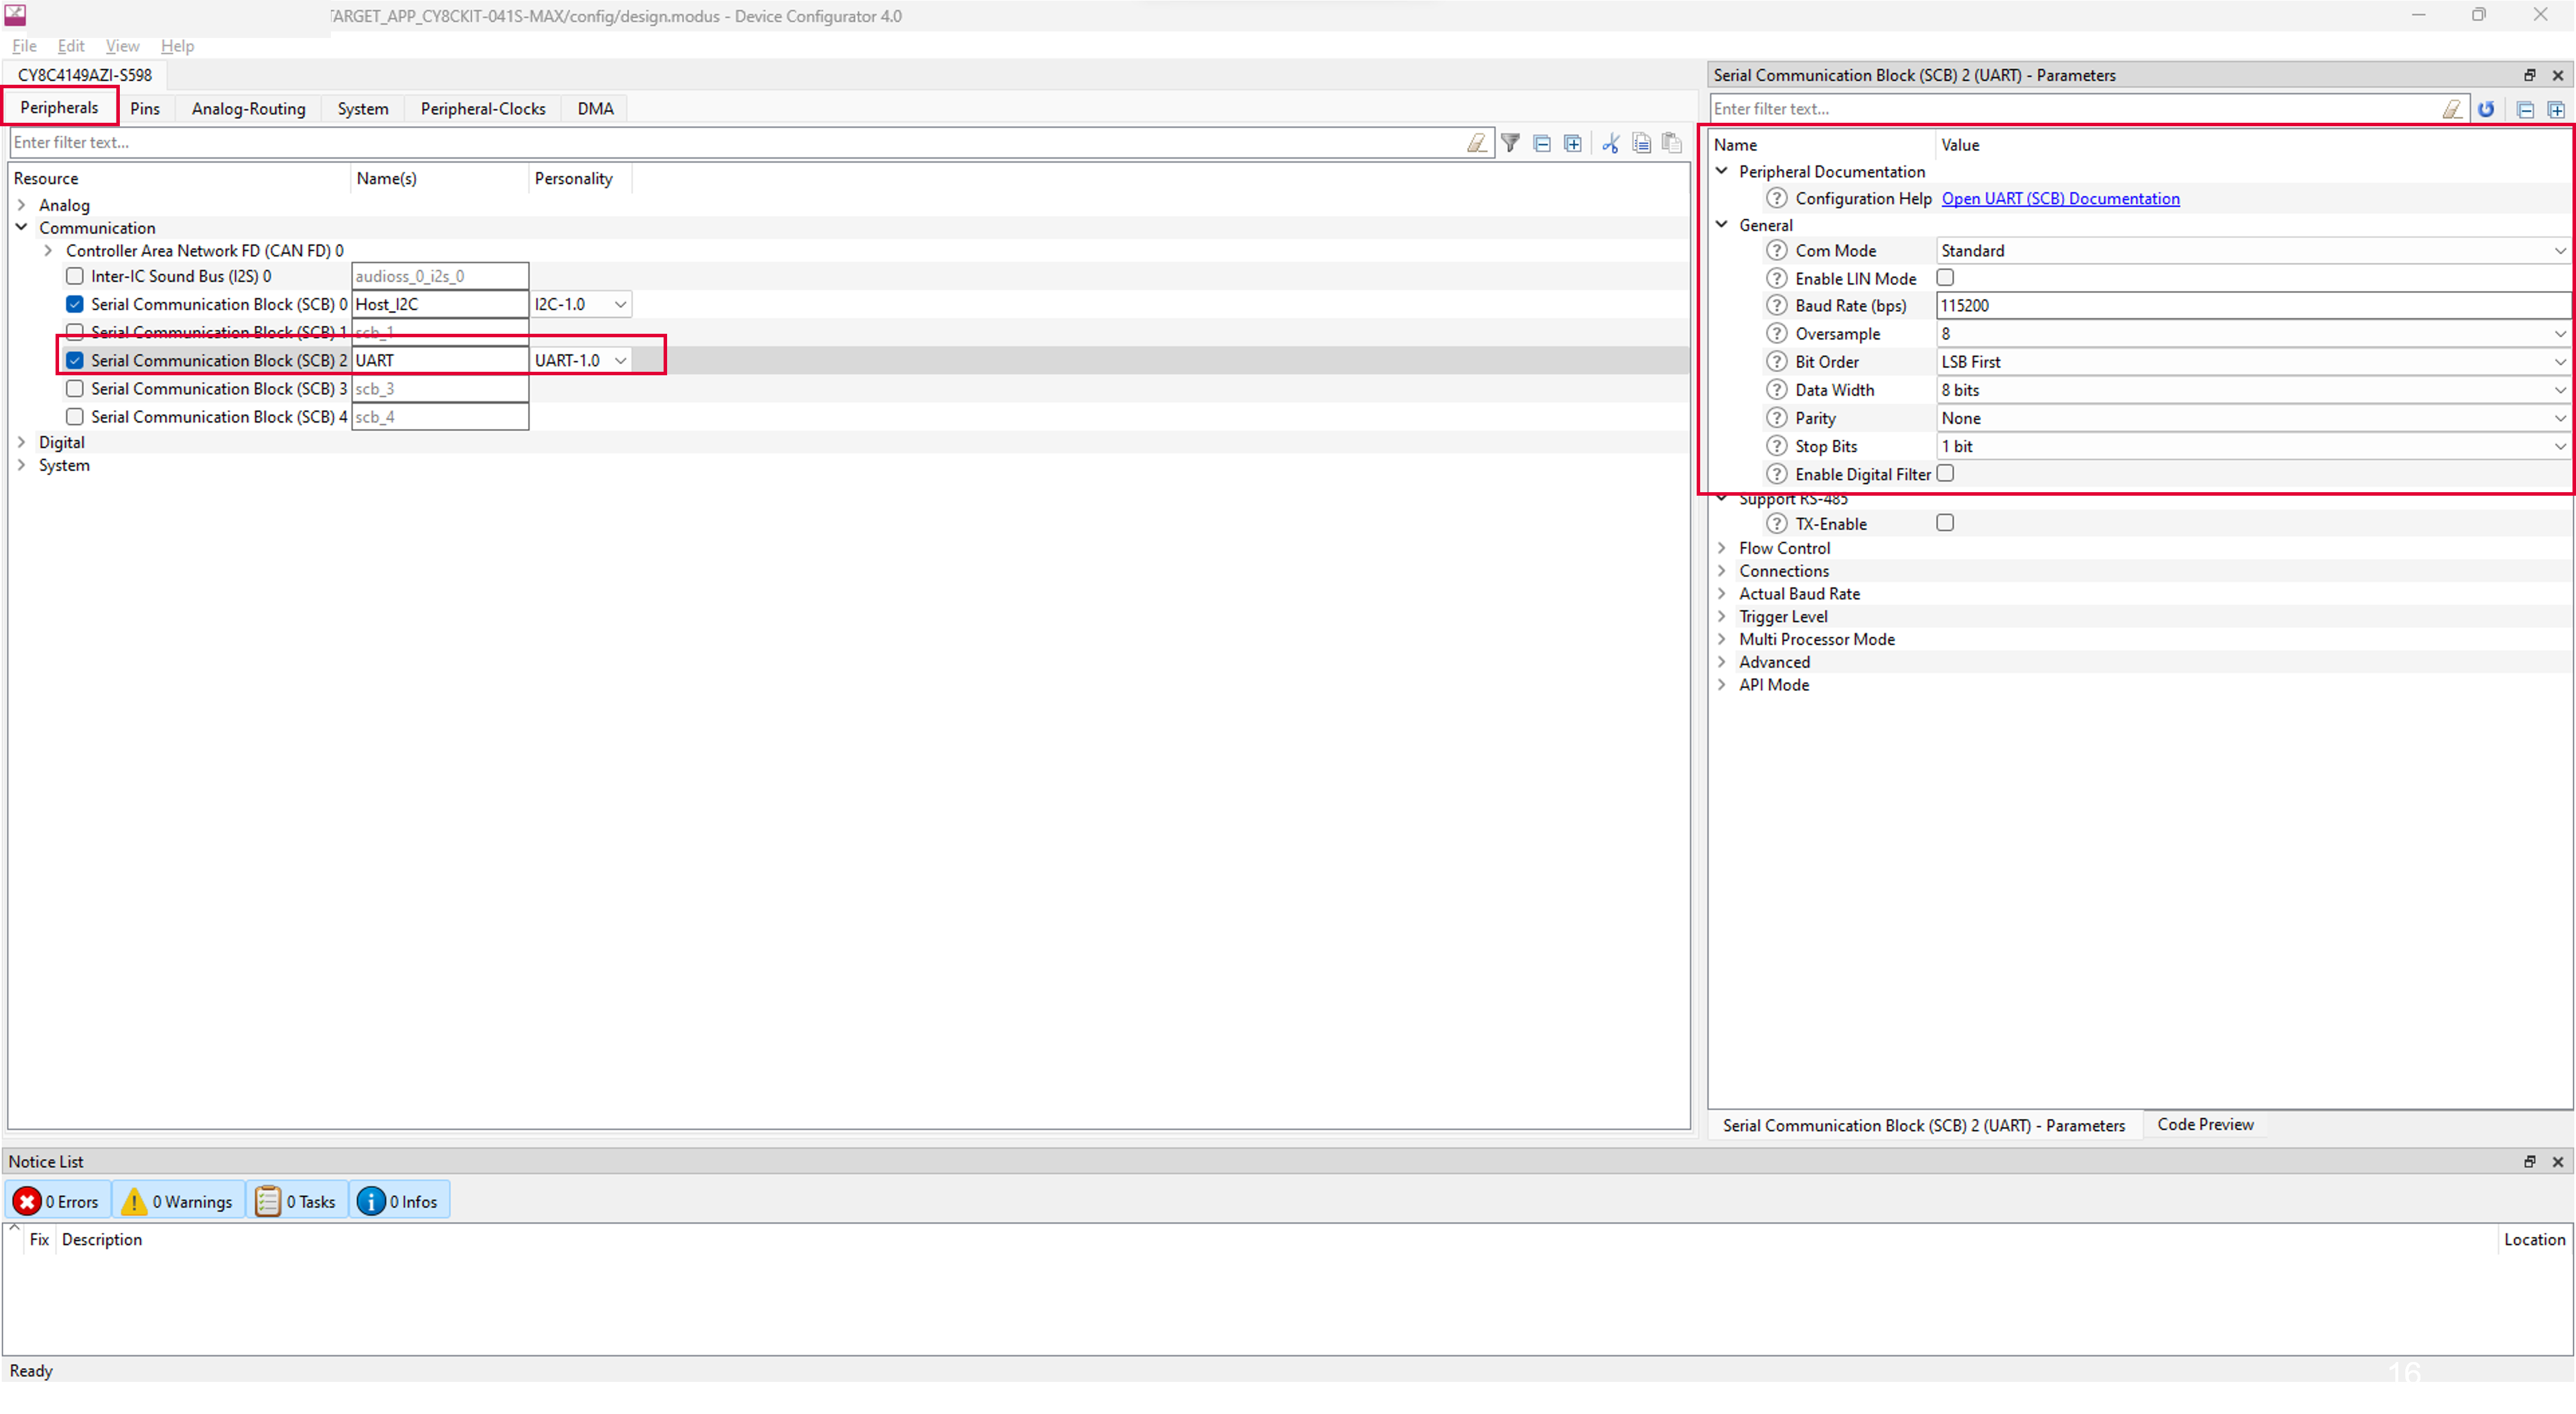Open help for Com Mode parameter
This screenshot has height=1414, width=2576.
click(x=1776, y=250)
